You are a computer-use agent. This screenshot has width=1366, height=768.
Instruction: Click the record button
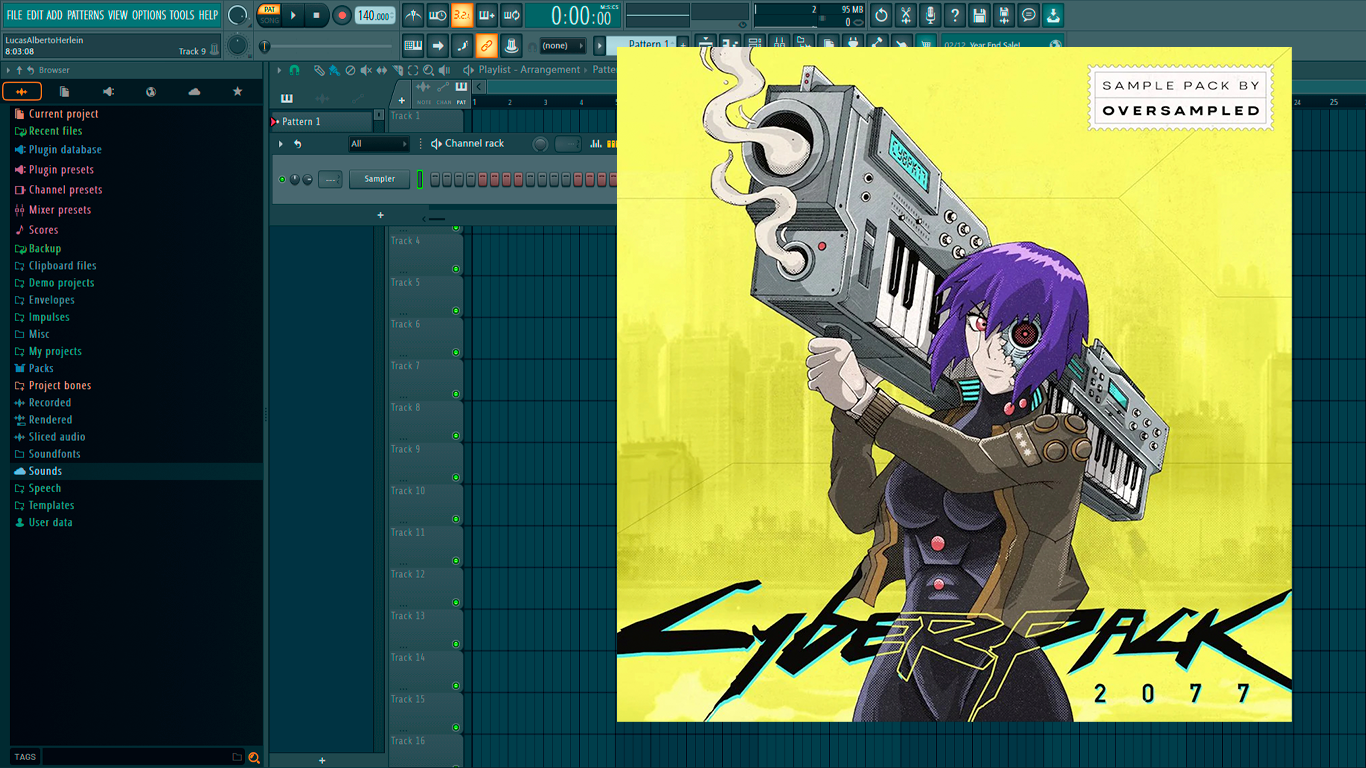(x=342, y=15)
